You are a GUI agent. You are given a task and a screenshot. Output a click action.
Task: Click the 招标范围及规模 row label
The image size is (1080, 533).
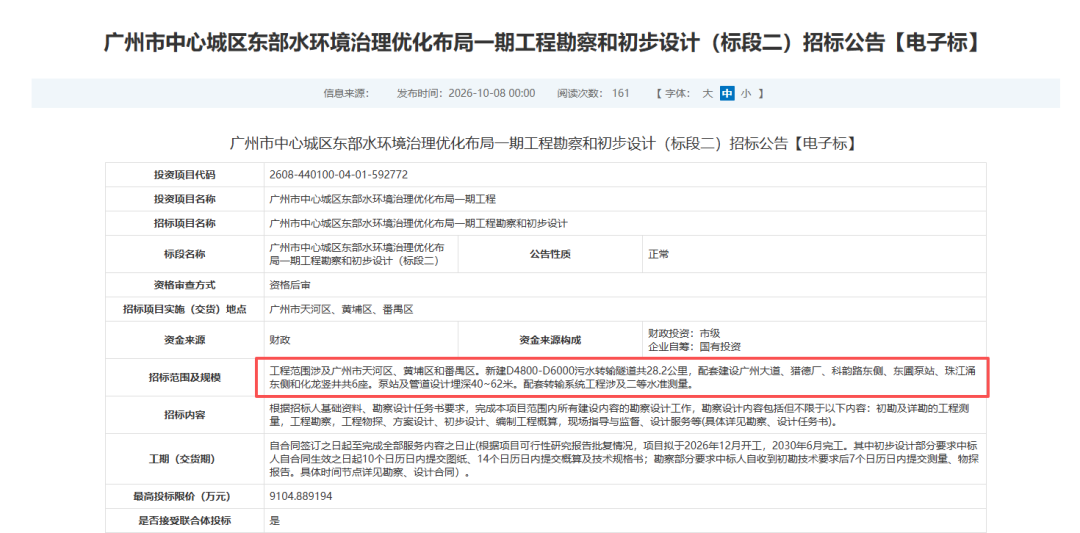pyautogui.click(x=185, y=377)
